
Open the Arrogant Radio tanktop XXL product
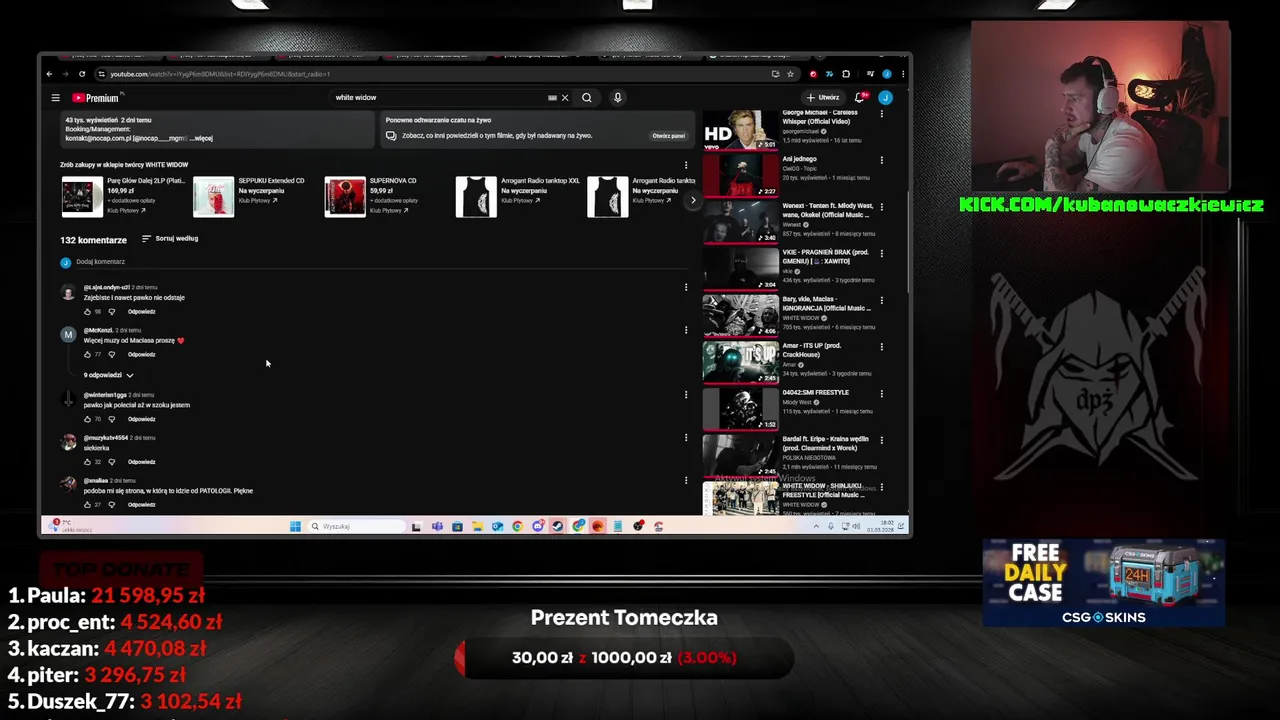coord(518,196)
